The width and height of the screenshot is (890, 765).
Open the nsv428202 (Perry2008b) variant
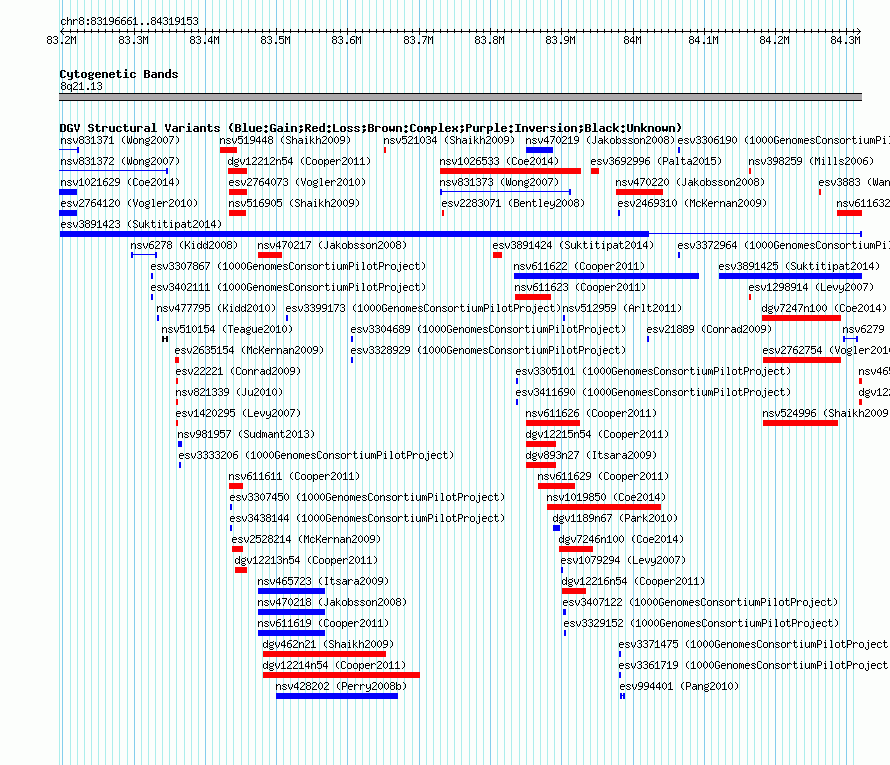point(341,686)
